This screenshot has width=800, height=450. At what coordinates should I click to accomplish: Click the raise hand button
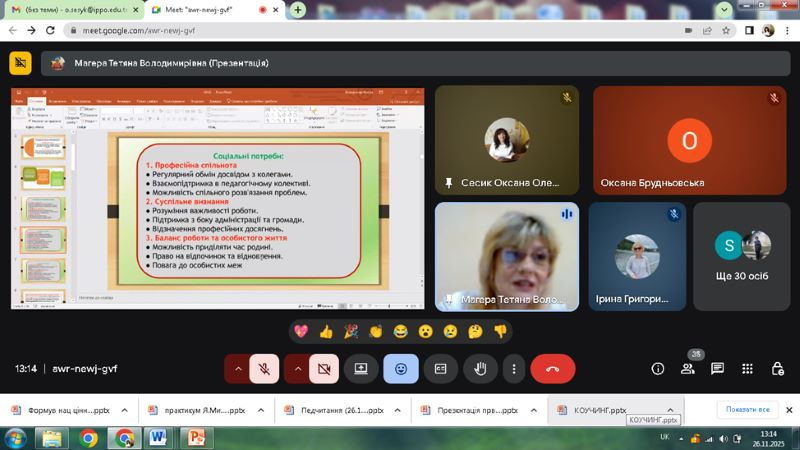pos(480,369)
